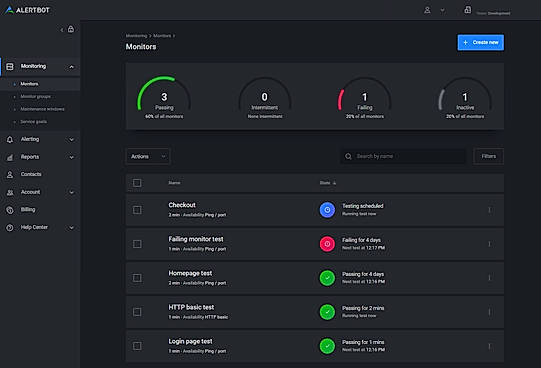Open the more options menu for Checkout

click(x=489, y=210)
